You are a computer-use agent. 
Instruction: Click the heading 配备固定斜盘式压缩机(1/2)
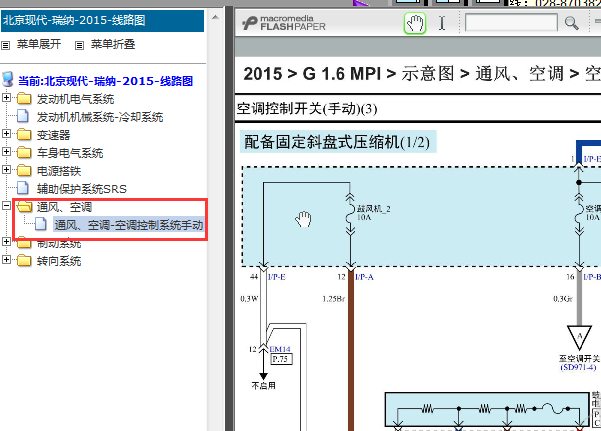337,142
